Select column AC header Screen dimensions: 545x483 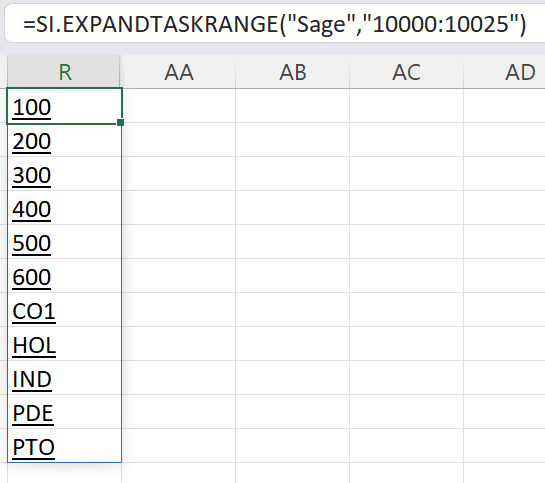click(406, 72)
